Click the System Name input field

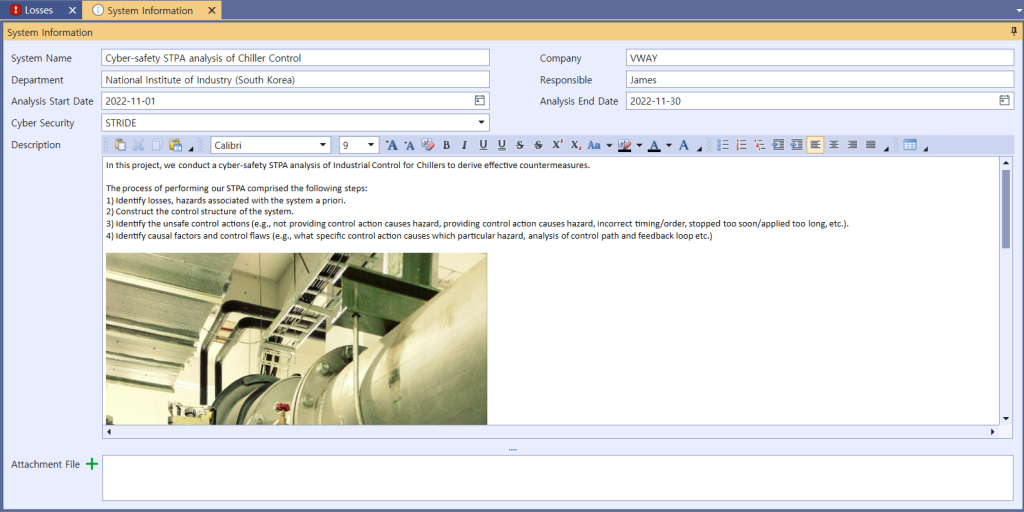coord(295,58)
